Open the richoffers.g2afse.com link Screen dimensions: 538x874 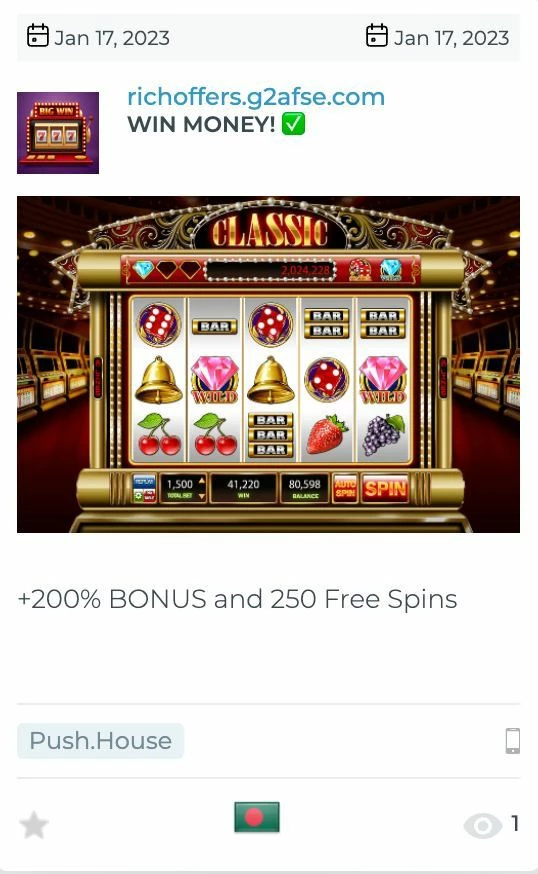pos(256,96)
